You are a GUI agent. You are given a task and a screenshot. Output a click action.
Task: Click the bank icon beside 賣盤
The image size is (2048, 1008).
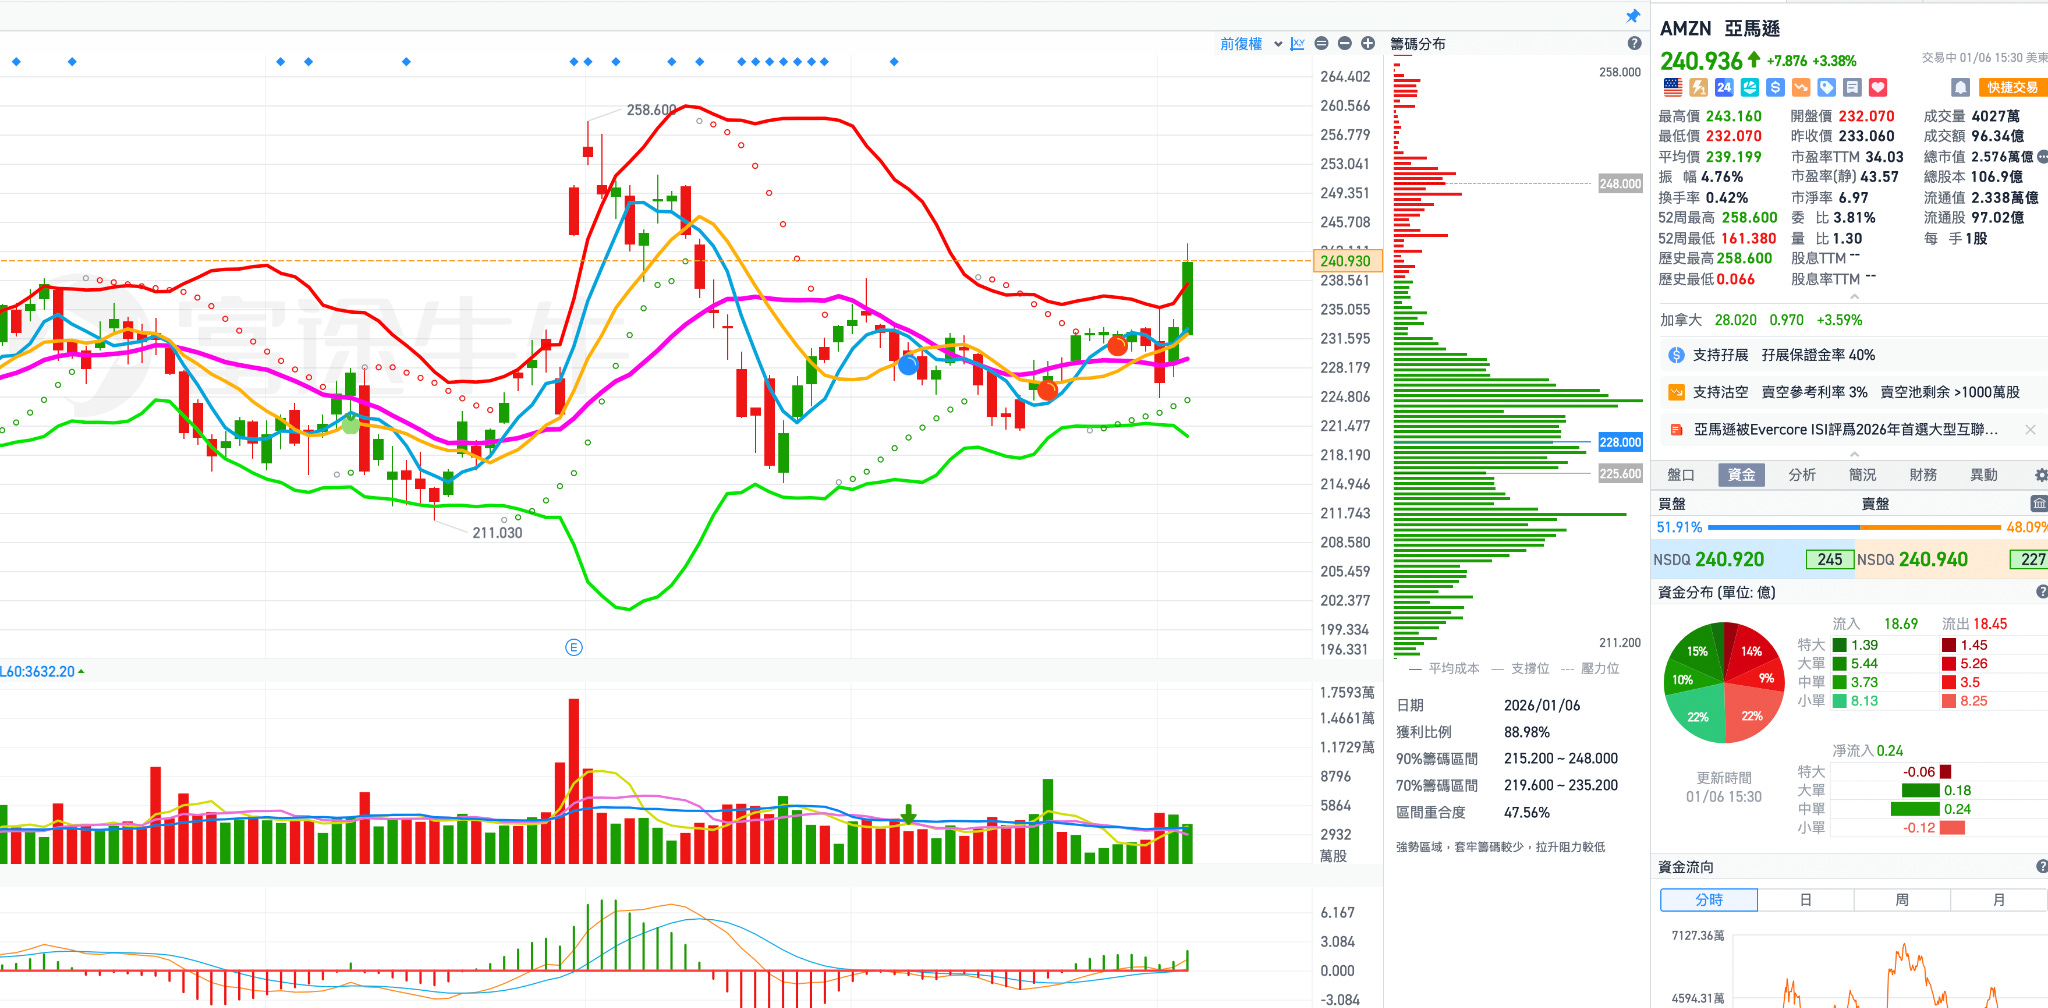pyautogui.click(x=2038, y=503)
